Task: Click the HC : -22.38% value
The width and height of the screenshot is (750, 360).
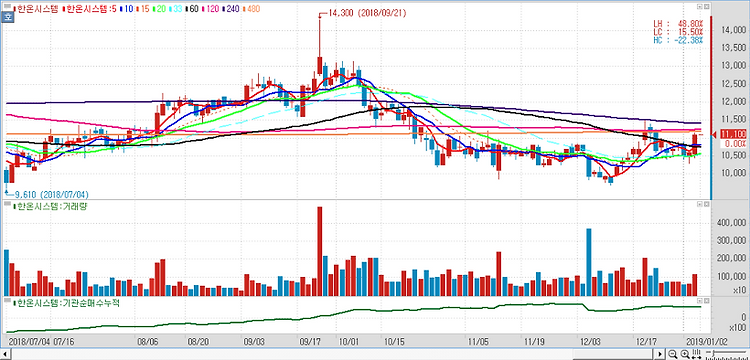Action: click(678, 40)
